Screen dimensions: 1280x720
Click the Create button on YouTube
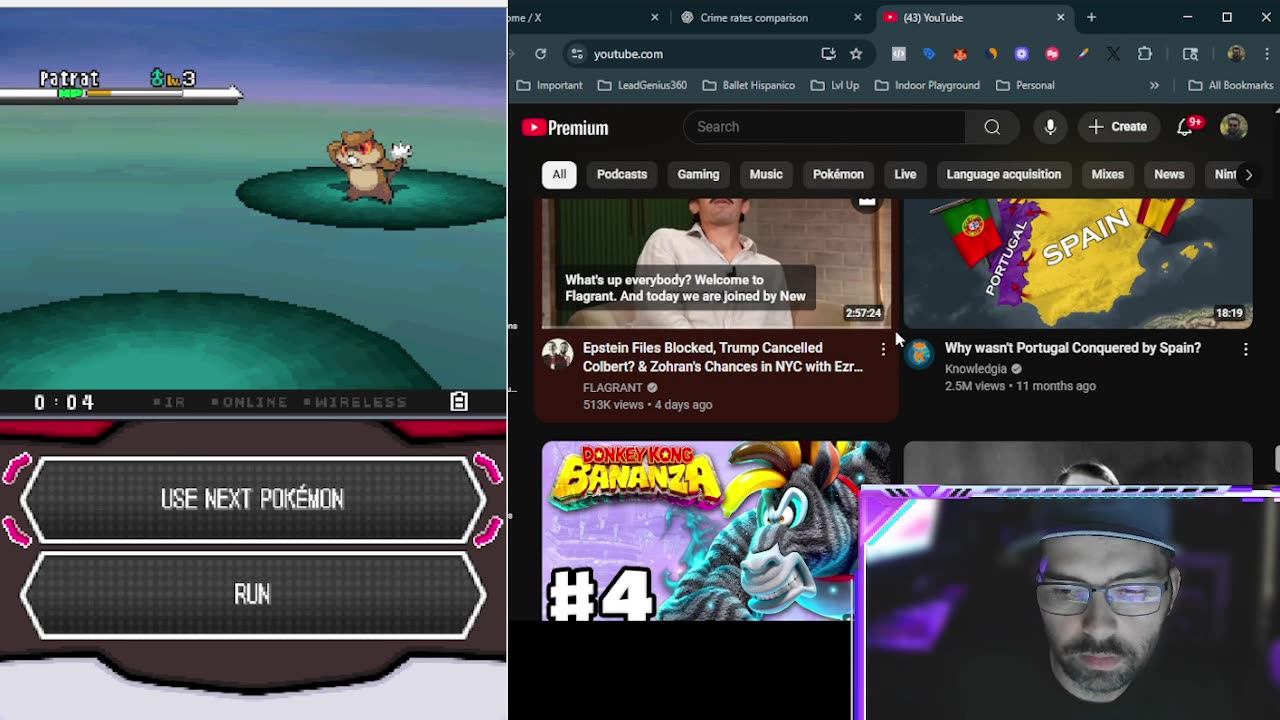tap(1118, 127)
